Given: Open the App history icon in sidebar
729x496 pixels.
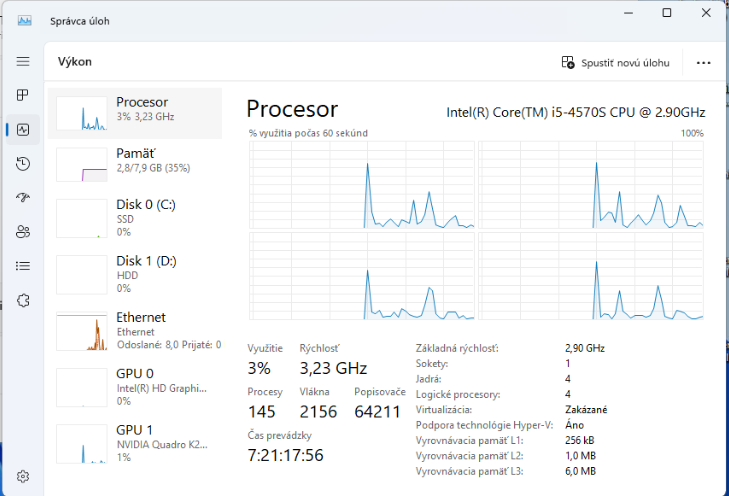Looking at the screenshot, I should [x=23, y=164].
